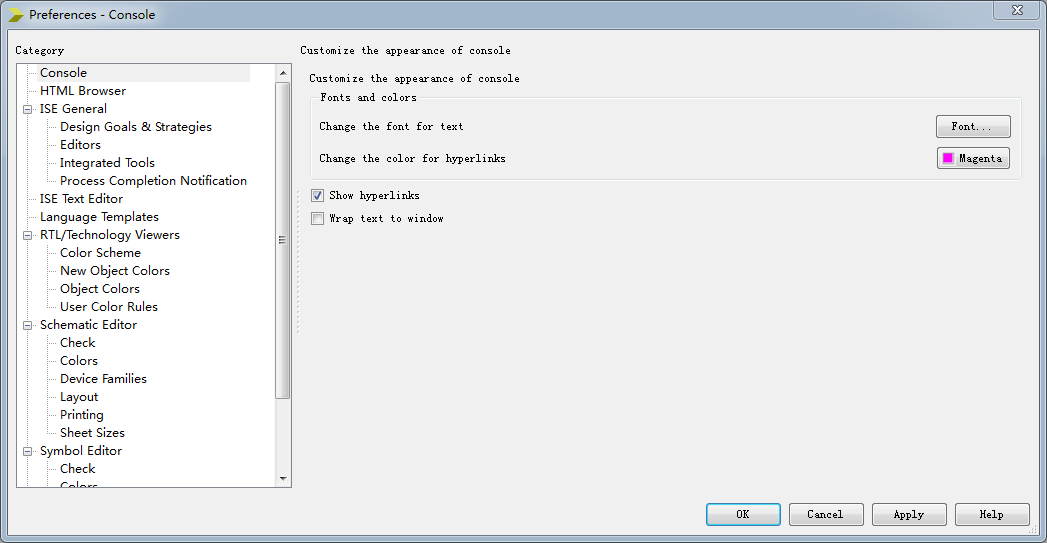Select HTML Browser category

coord(83,91)
